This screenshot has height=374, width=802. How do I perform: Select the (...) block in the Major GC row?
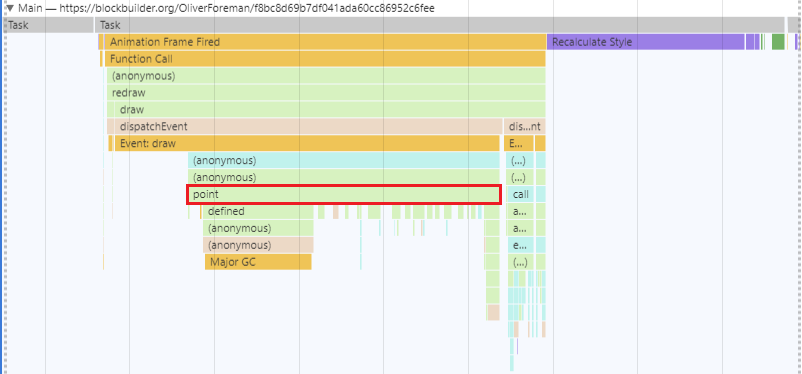pos(521,262)
